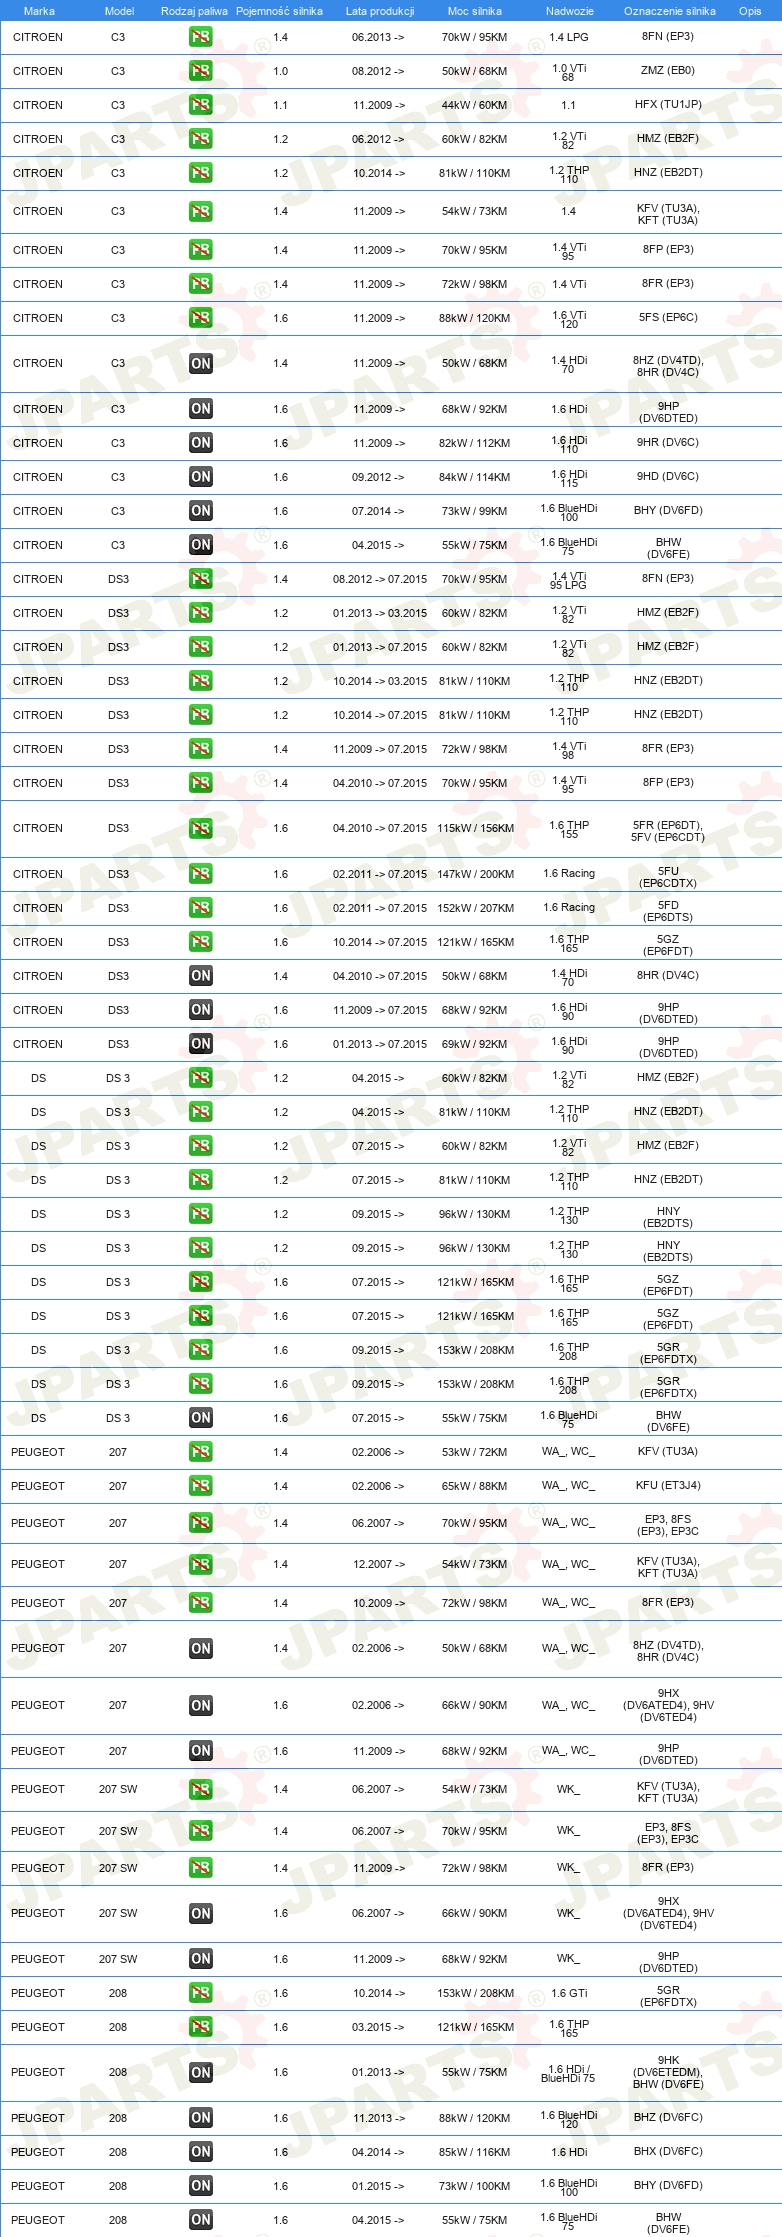This screenshot has height=2237, width=782.
Task: Select the 82kW / 112KM power cell
Action: pos(474,443)
